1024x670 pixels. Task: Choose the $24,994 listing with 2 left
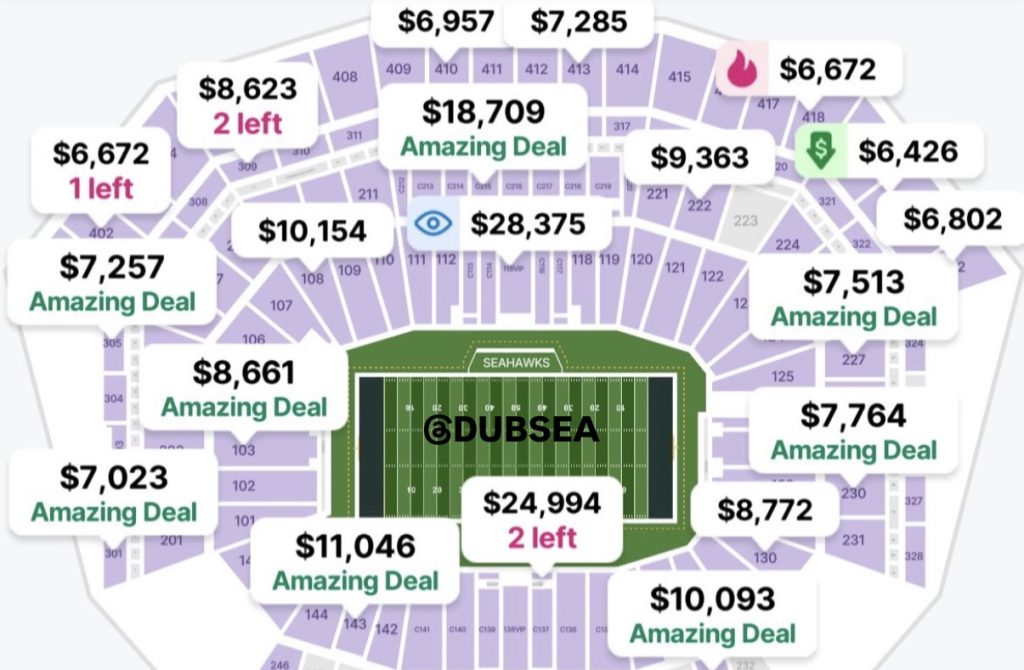[542, 518]
